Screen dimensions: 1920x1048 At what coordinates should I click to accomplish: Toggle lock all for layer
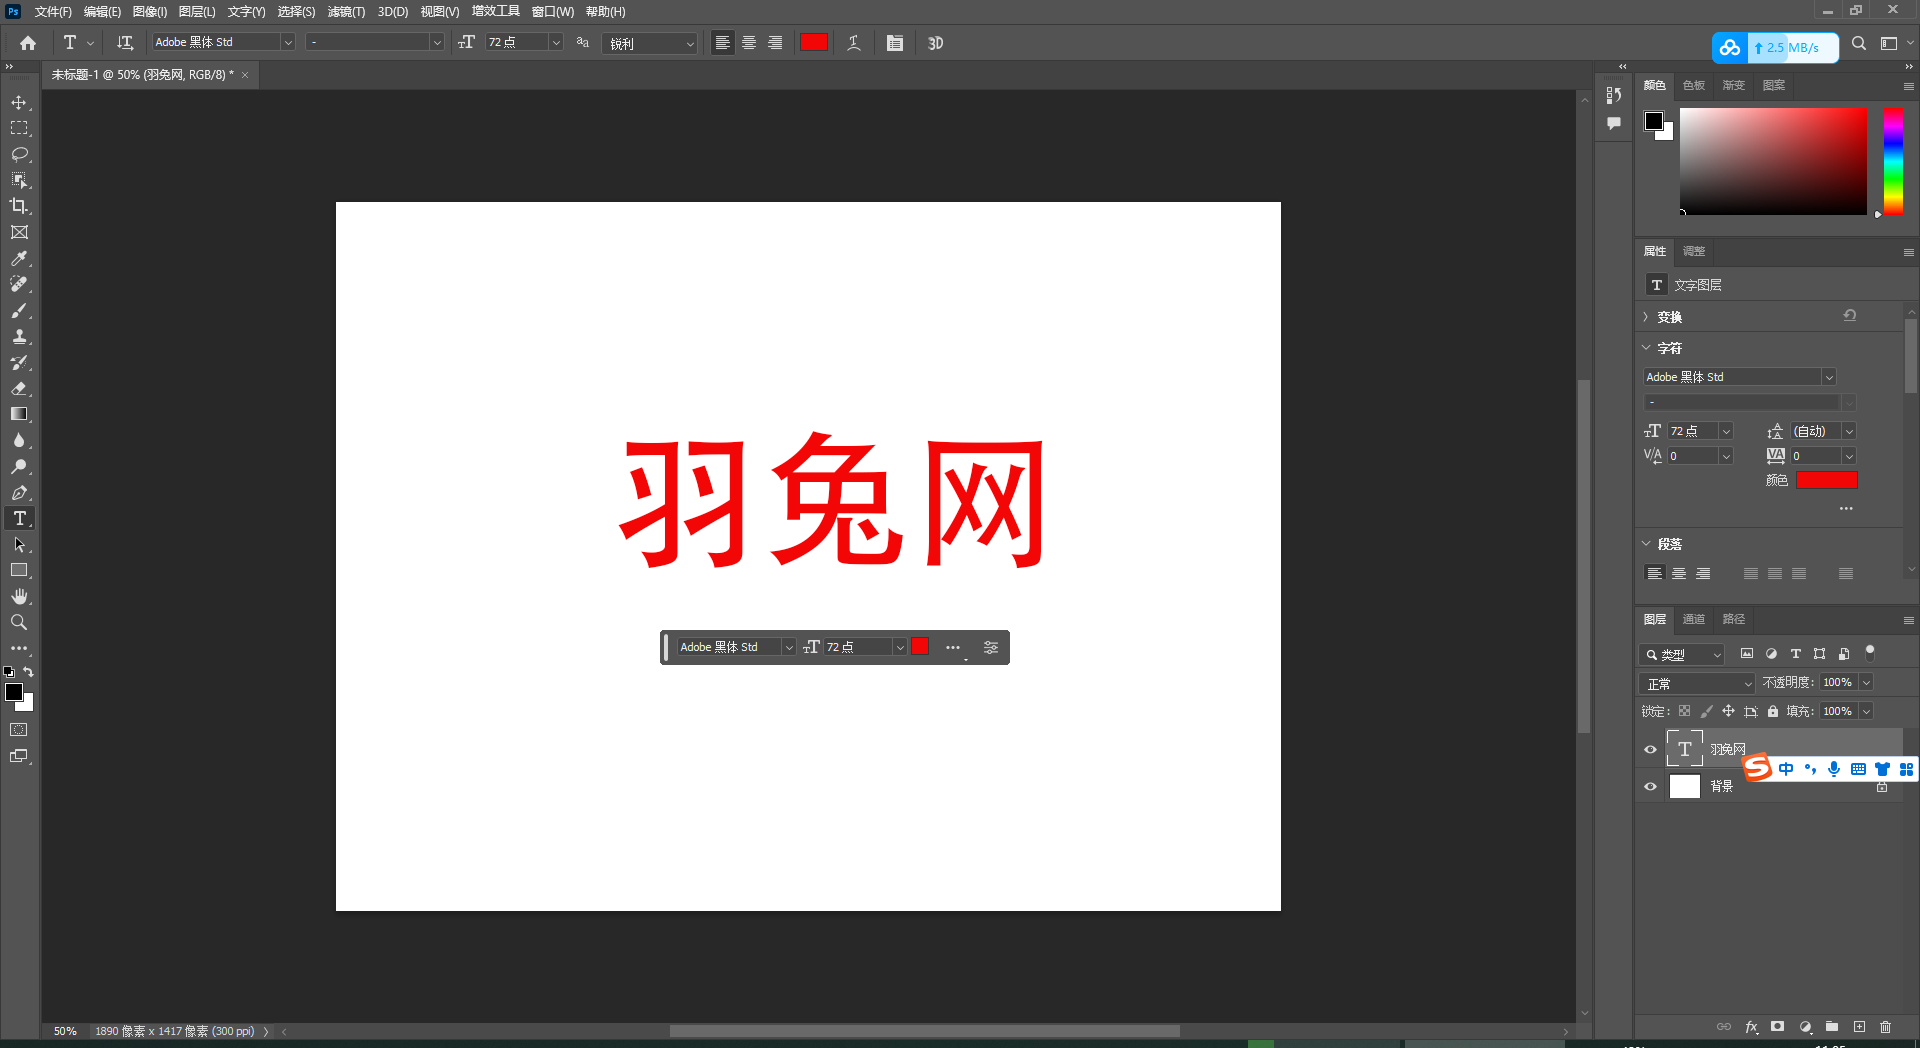tap(1773, 711)
